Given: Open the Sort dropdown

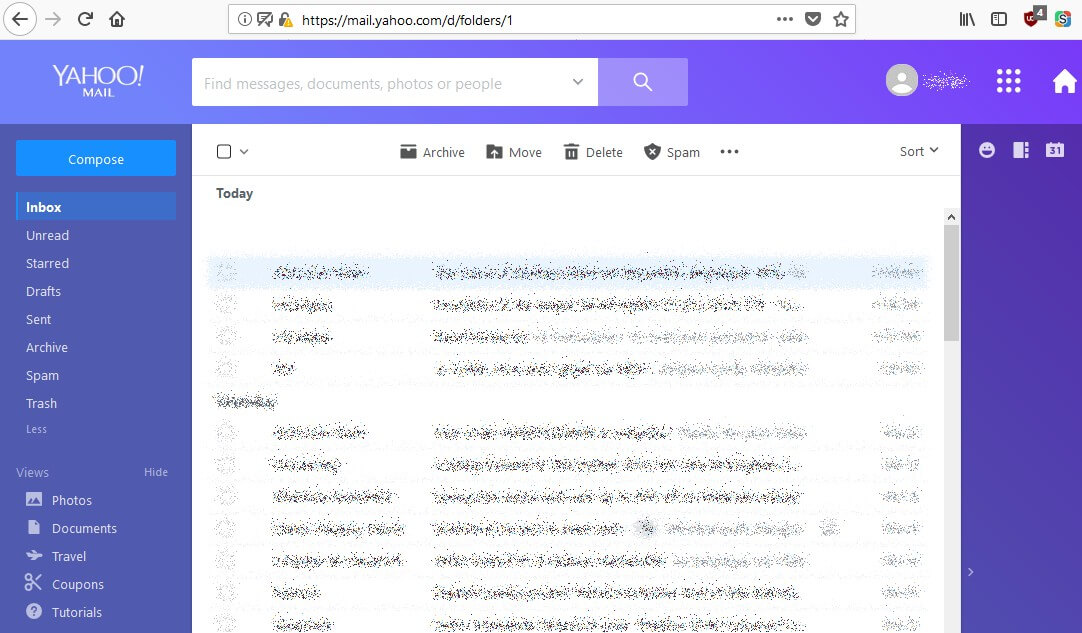Looking at the screenshot, I should pyautogui.click(x=918, y=151).
